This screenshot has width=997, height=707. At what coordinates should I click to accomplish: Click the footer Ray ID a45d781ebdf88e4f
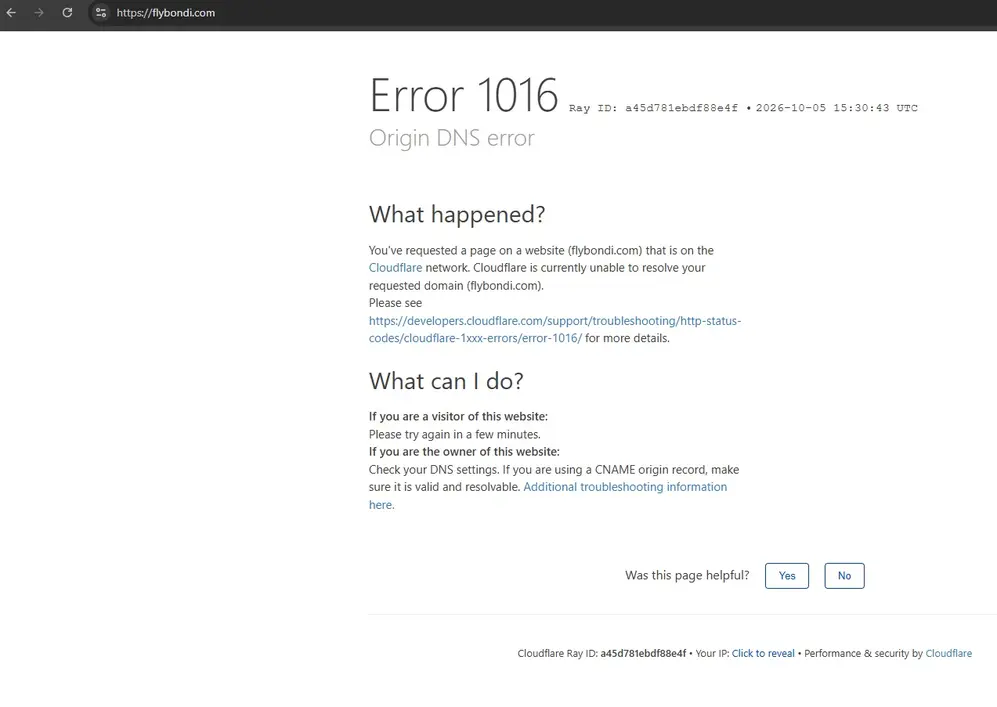coord(643,654)
